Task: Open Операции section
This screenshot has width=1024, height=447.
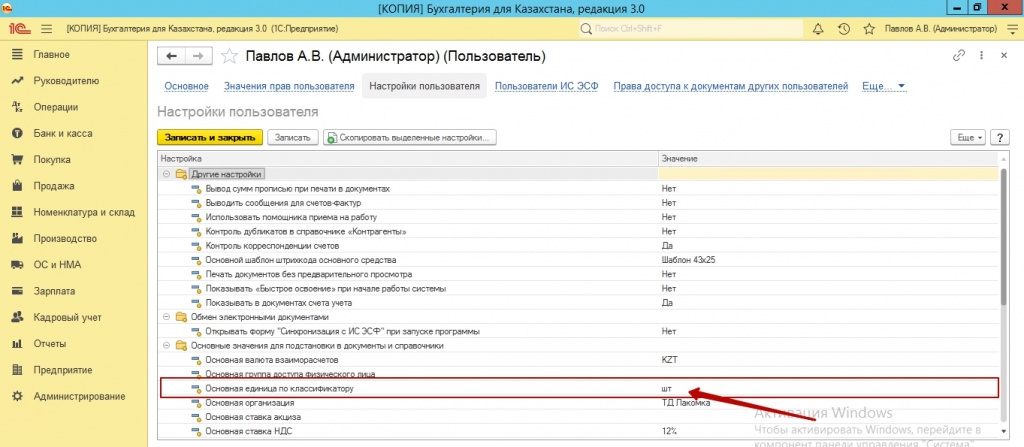Action: point(56,107)
